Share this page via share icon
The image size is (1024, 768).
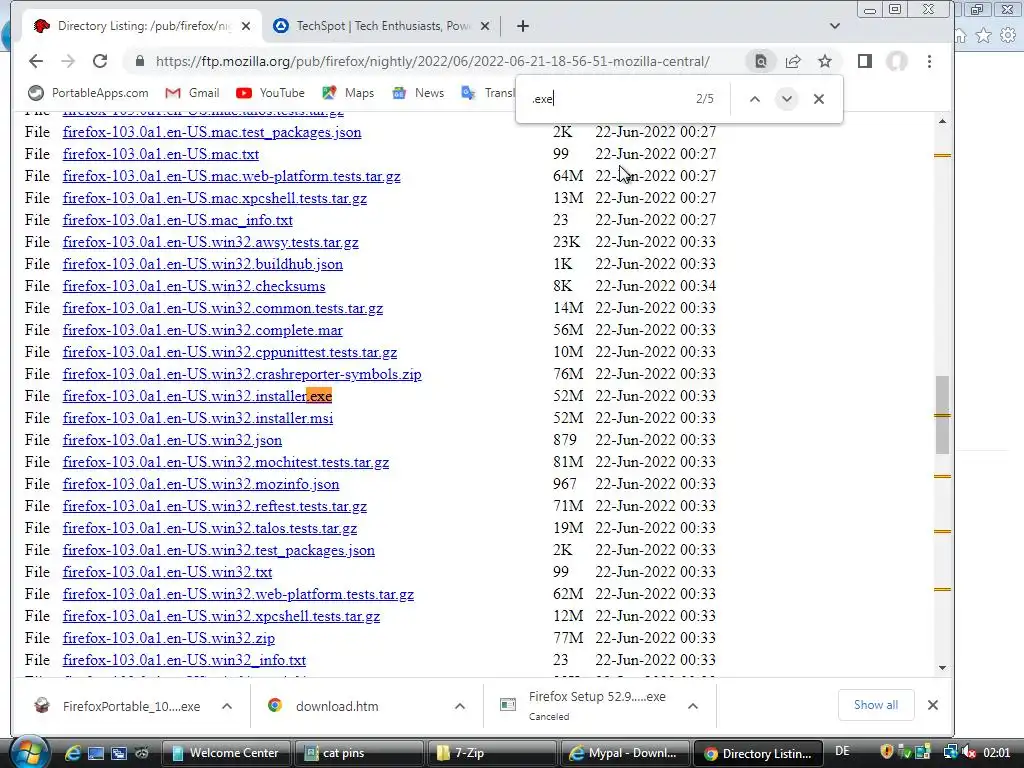(793, 61)
